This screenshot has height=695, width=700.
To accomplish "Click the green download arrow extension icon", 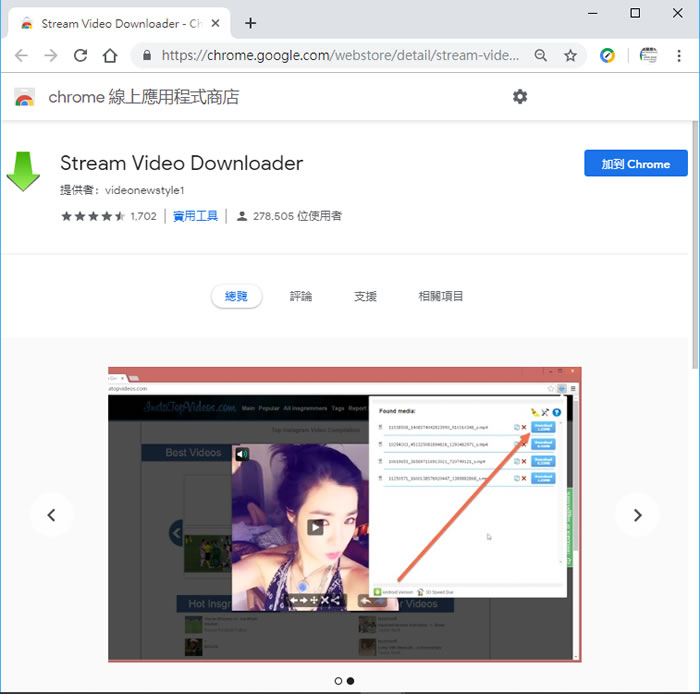I will pyautogui.click(x=23, y=171).
